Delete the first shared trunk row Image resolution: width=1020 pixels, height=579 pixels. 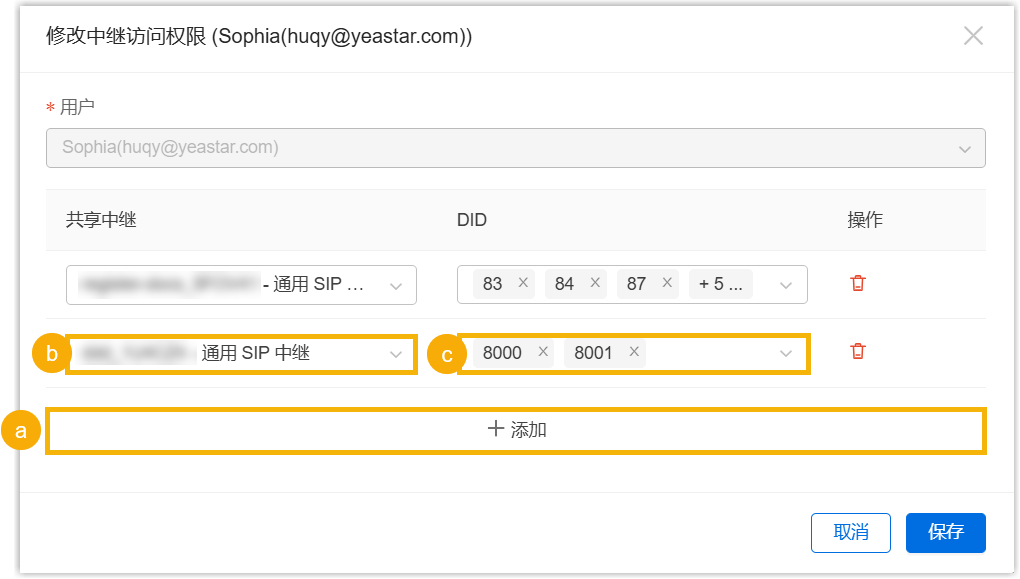[857, 284]
